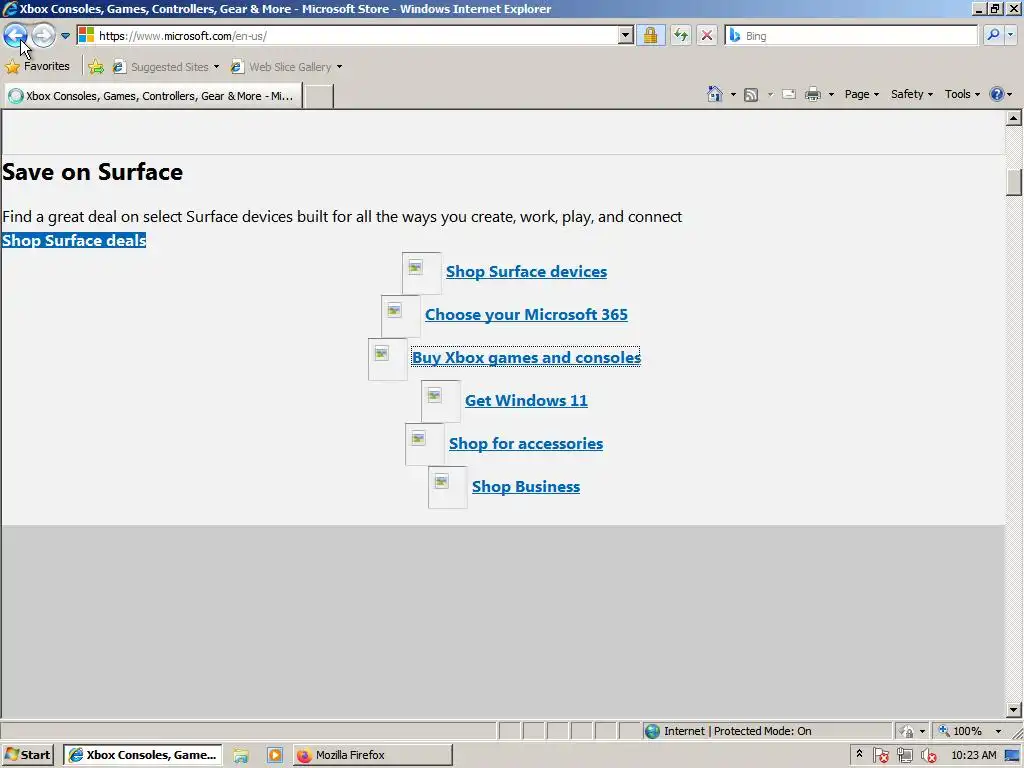
Task: Click the Bing search box
Action: tap(850, 36)
